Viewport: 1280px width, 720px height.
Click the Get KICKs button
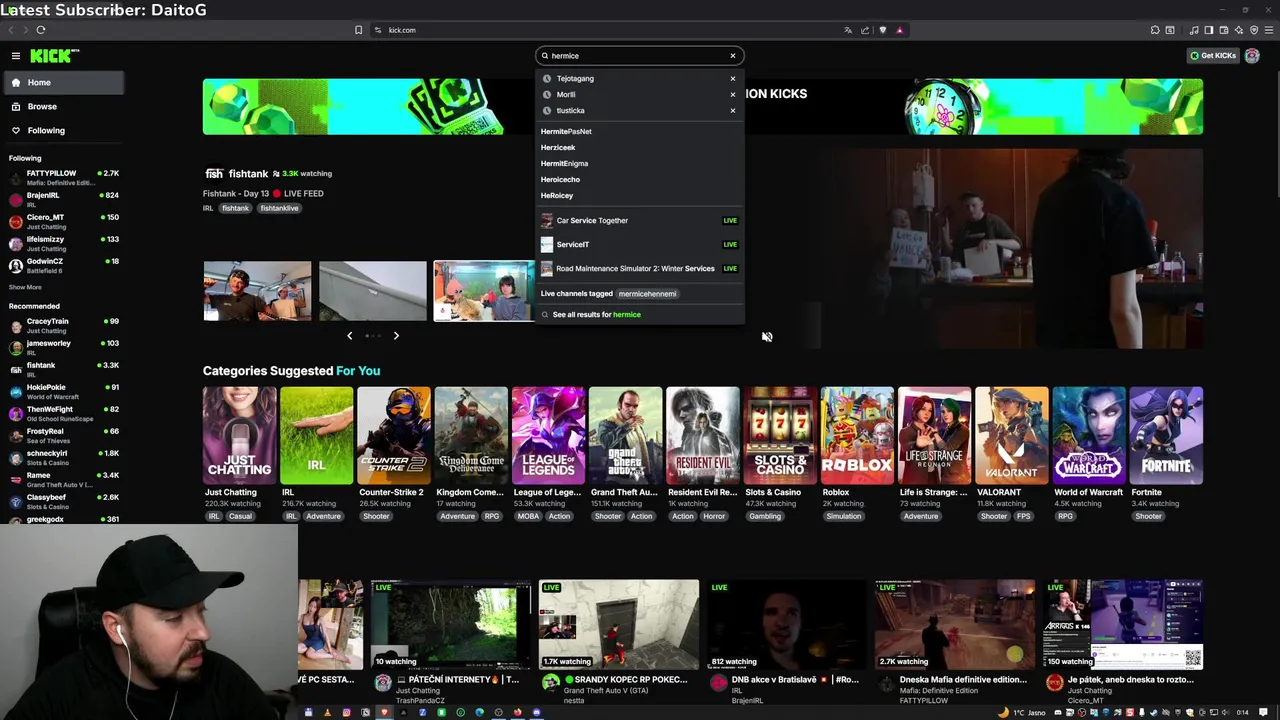coord(1212,56)
